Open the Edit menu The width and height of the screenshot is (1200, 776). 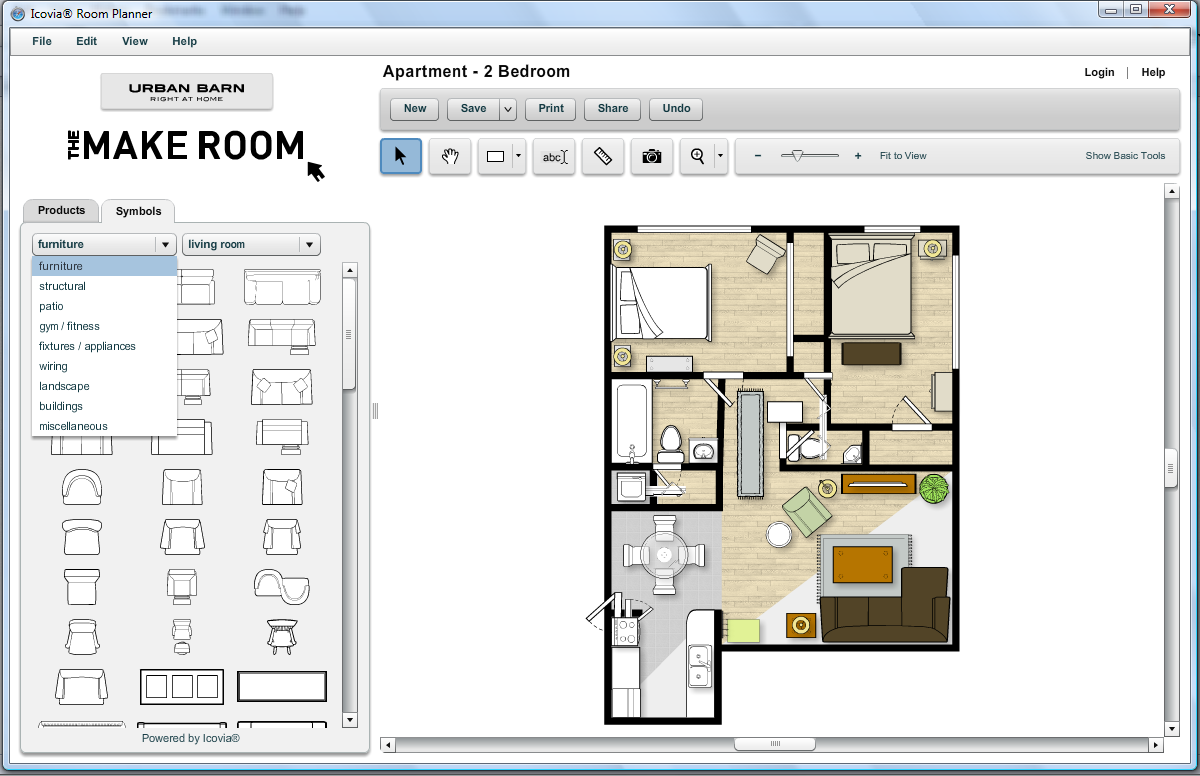[87, 41]
